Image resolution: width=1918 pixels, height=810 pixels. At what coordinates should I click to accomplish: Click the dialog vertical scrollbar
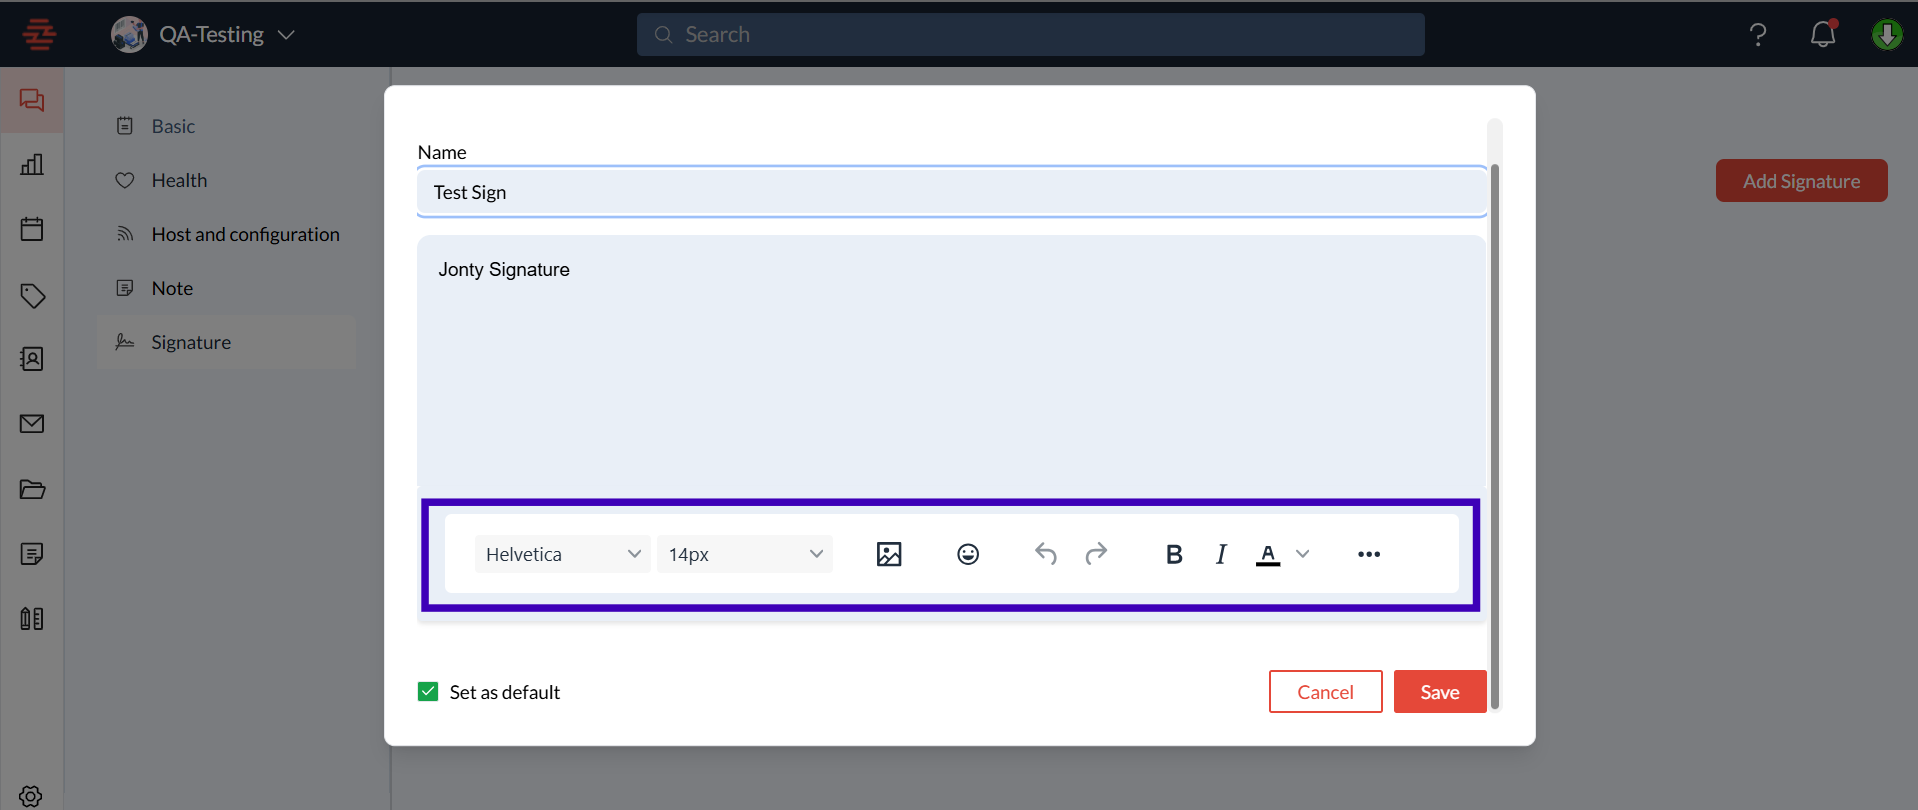point(1495,436)
